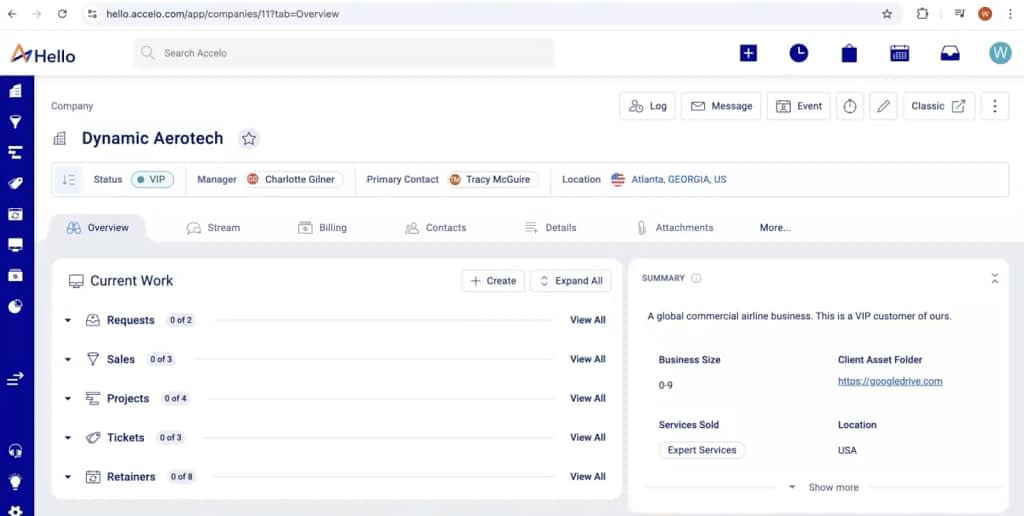The width and height of the screenshot is (1024, 516).
Task: Open the More... tab menu
Action: [x=775, y=228]
